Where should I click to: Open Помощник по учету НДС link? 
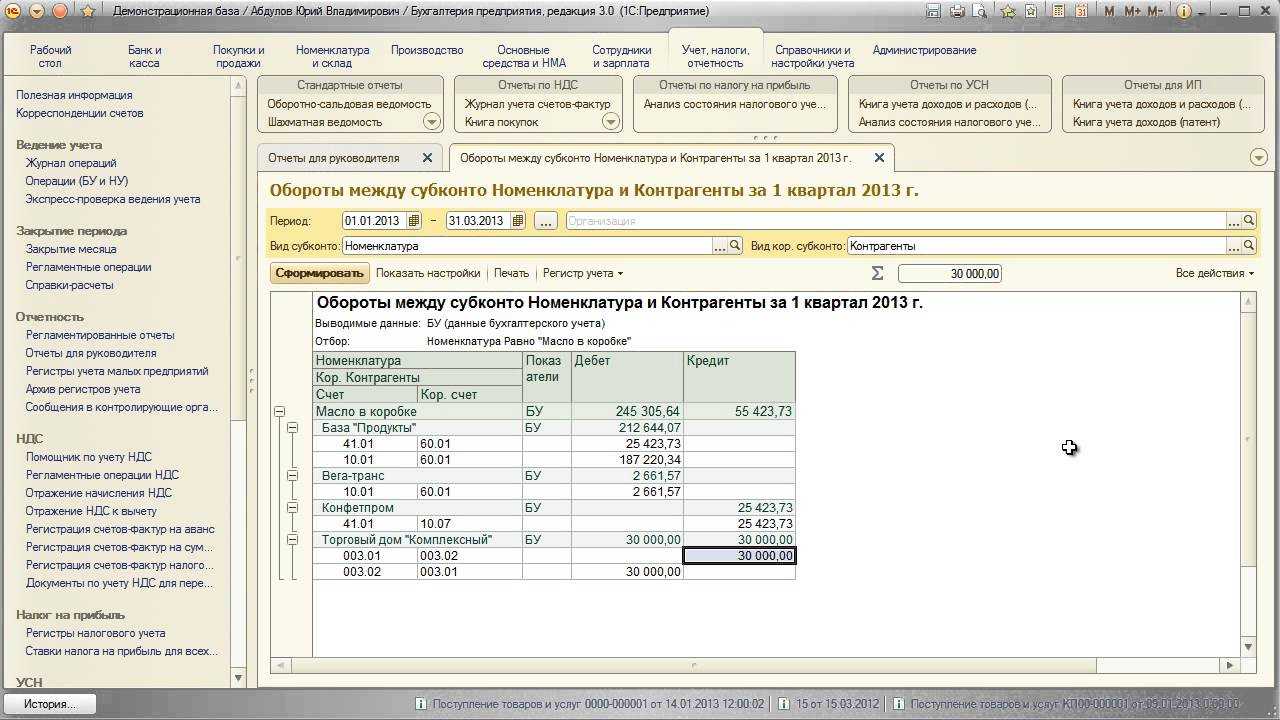[x=88, y=457]
